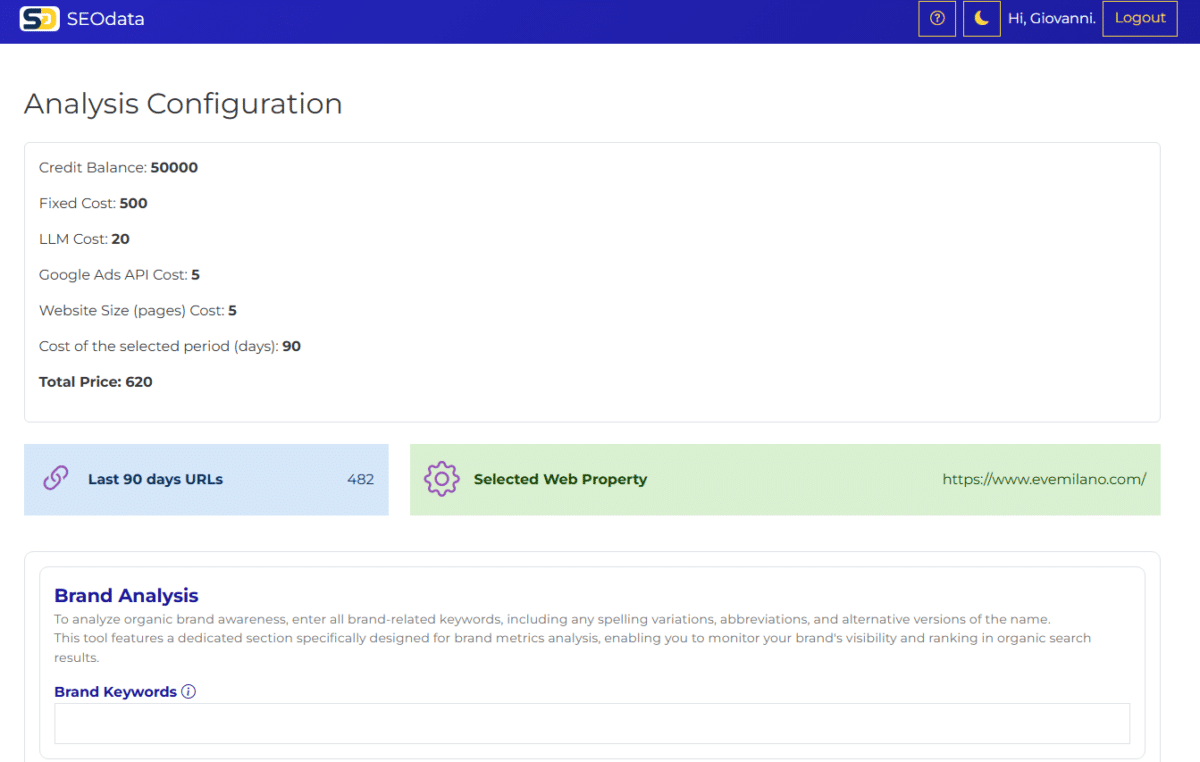Click the link chain icon in URLs card
This screenshot has width=1200, height=762.
56,478
